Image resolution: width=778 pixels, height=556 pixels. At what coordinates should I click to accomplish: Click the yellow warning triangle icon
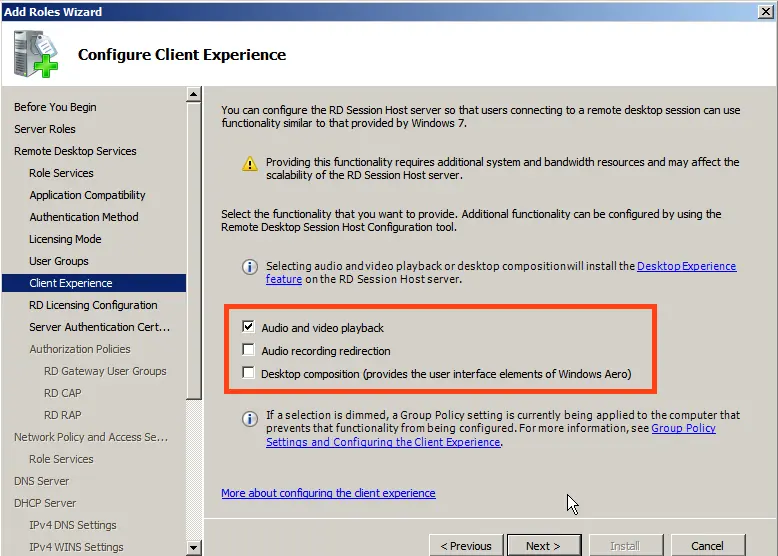250,163
